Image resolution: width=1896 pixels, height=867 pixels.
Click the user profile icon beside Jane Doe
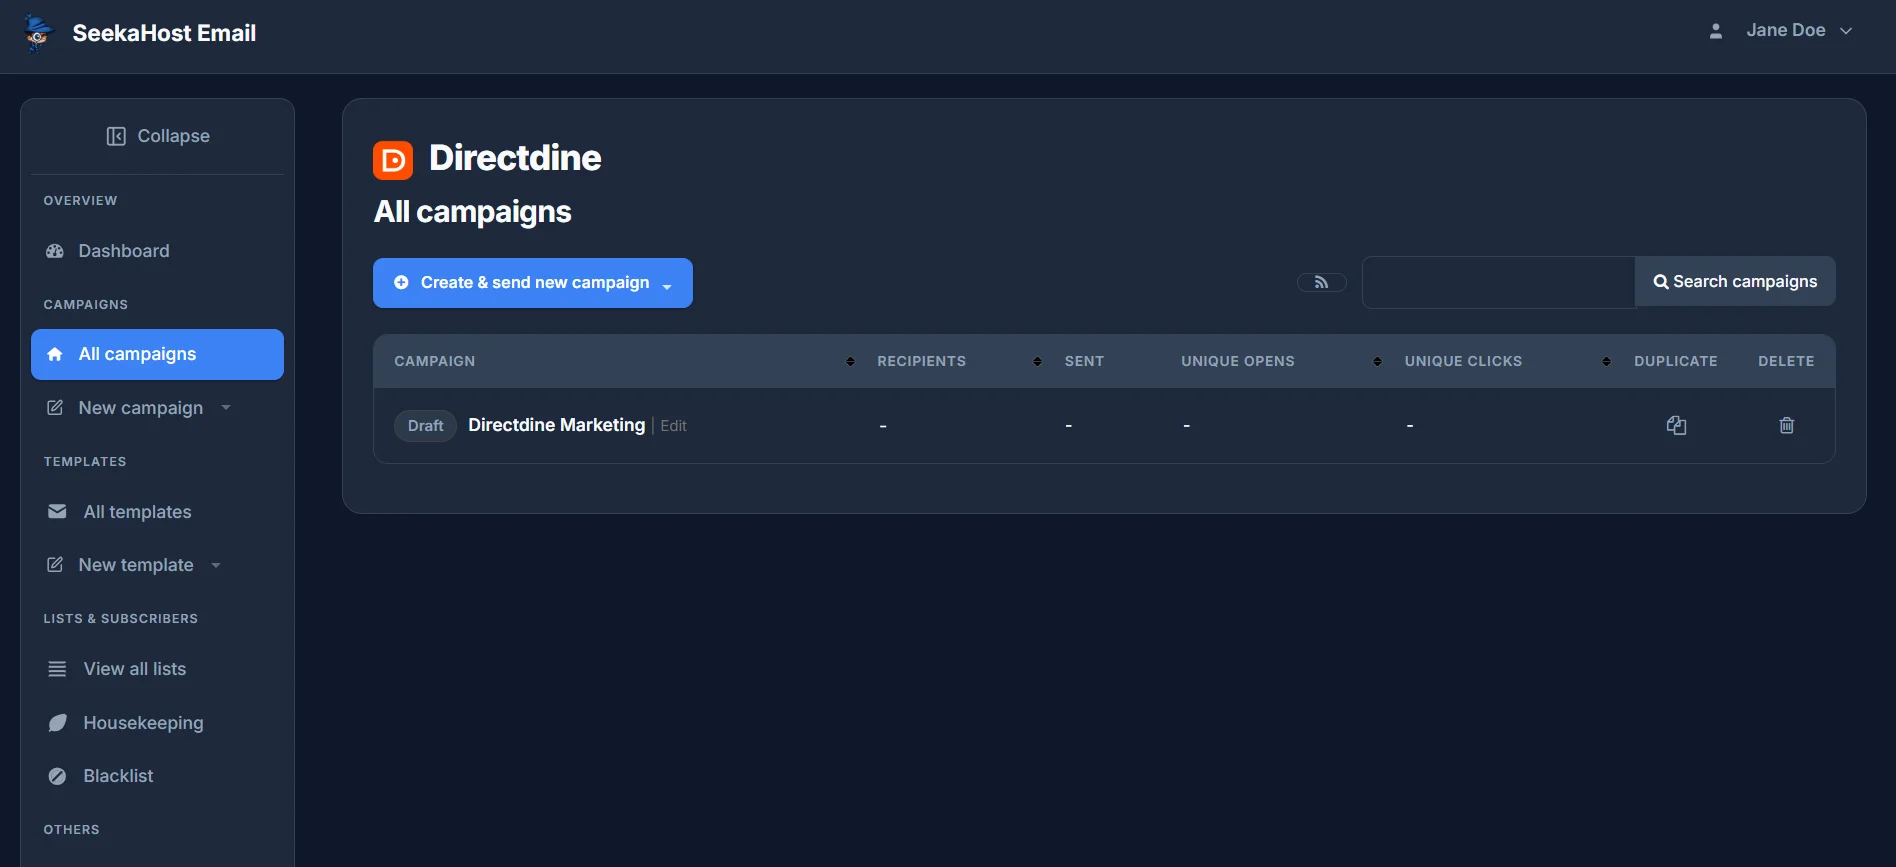tap(1716, 31)
